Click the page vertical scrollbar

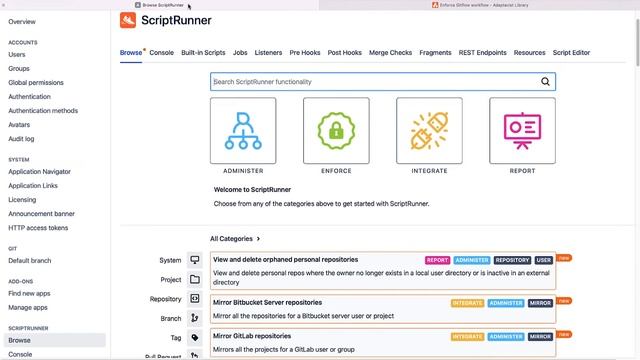point(637,42)
